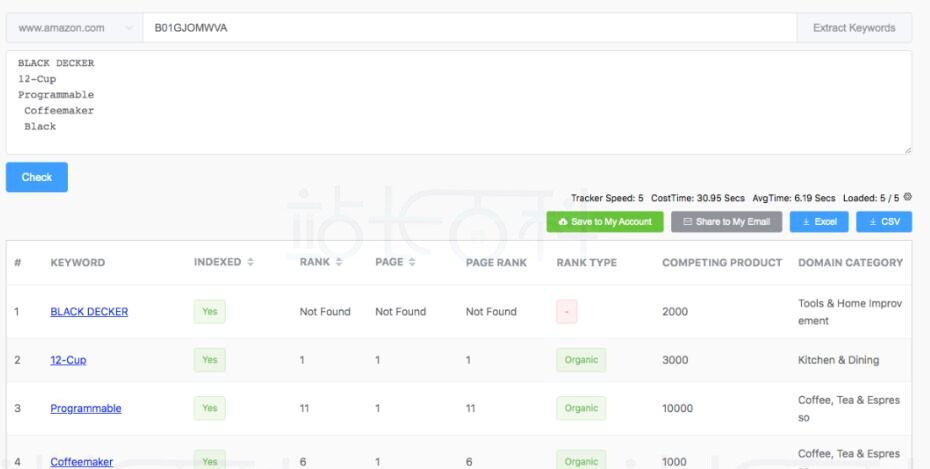Click competing product value 3000
This screenshot has width=930, height=469.
click(x=675, y=360)
